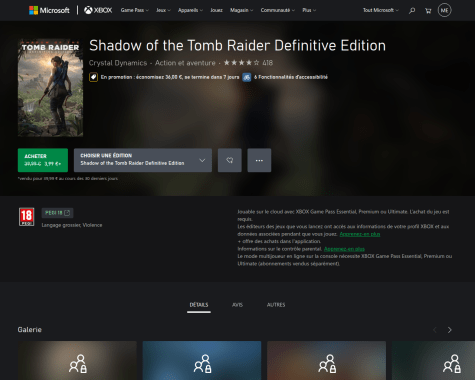Open the Xbox home logo
475x380 pixels.
[x=98, y=10]
